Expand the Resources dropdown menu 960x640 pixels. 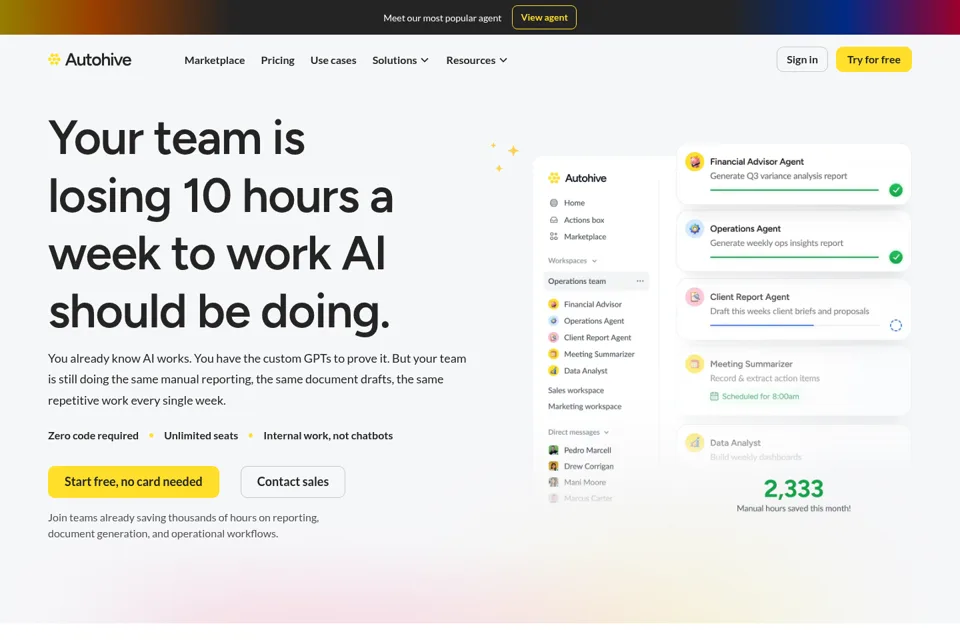(x=476, y=60)
